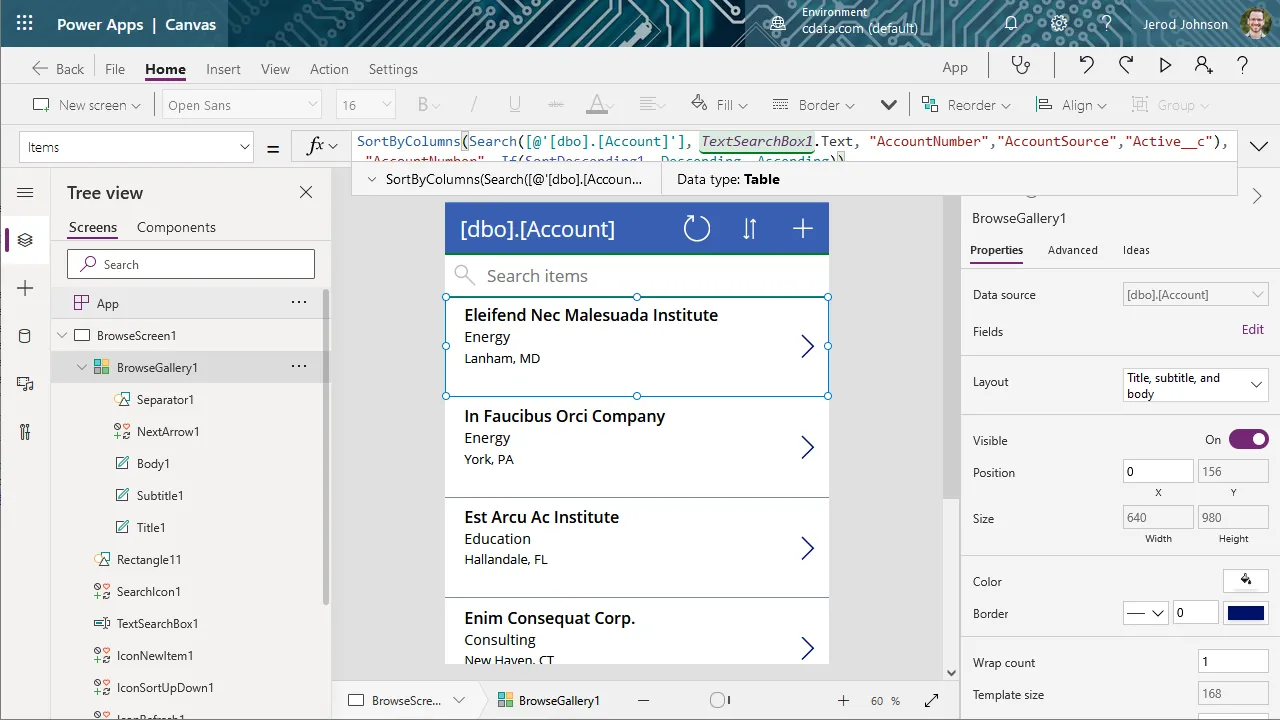Open the Data pane (cylinder icon)
The width and height of the screenshot is (1280, 720).
(24, 336)
